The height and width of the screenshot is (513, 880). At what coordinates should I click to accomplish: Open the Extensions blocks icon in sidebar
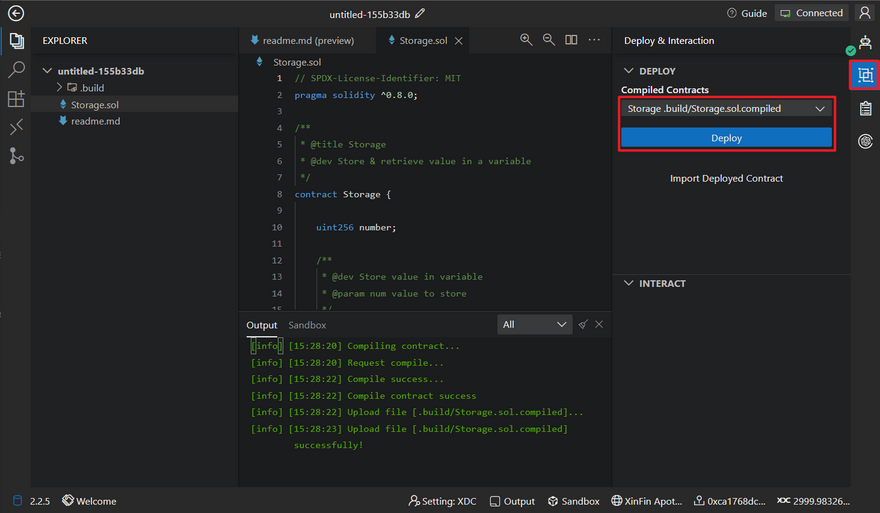(16, 99)
